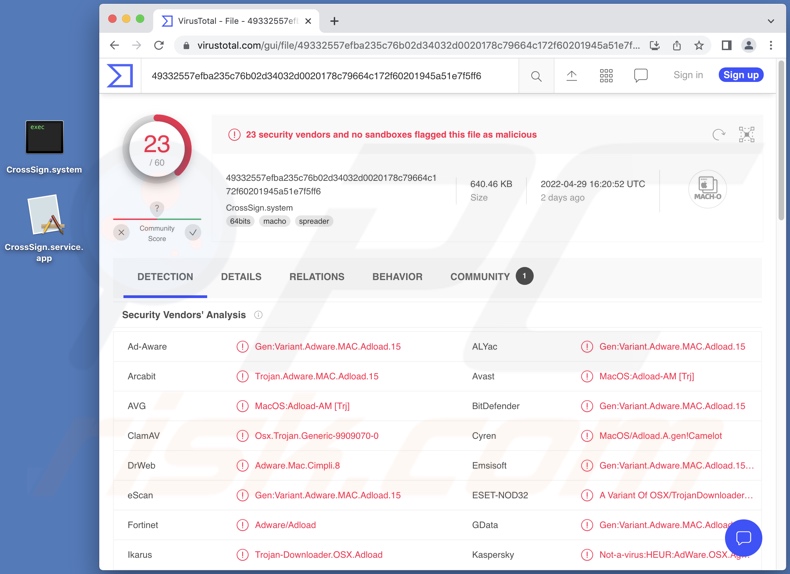
Task: Open Chrome three-dot menu
Action: 771,45
